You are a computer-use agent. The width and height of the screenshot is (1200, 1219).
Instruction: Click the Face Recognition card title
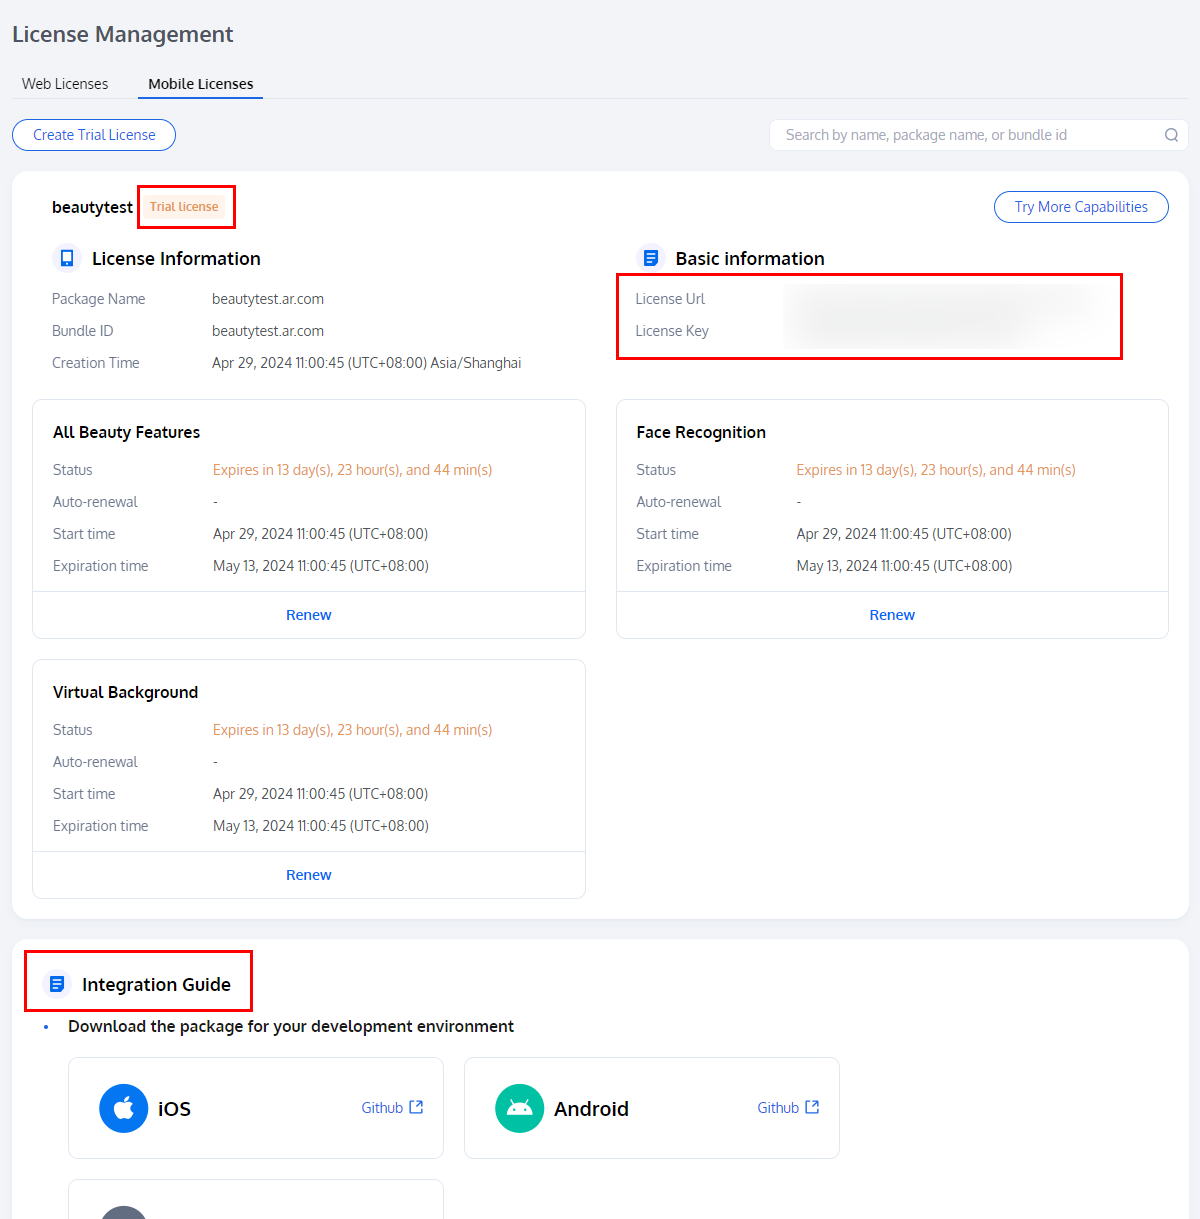[701, 432]
